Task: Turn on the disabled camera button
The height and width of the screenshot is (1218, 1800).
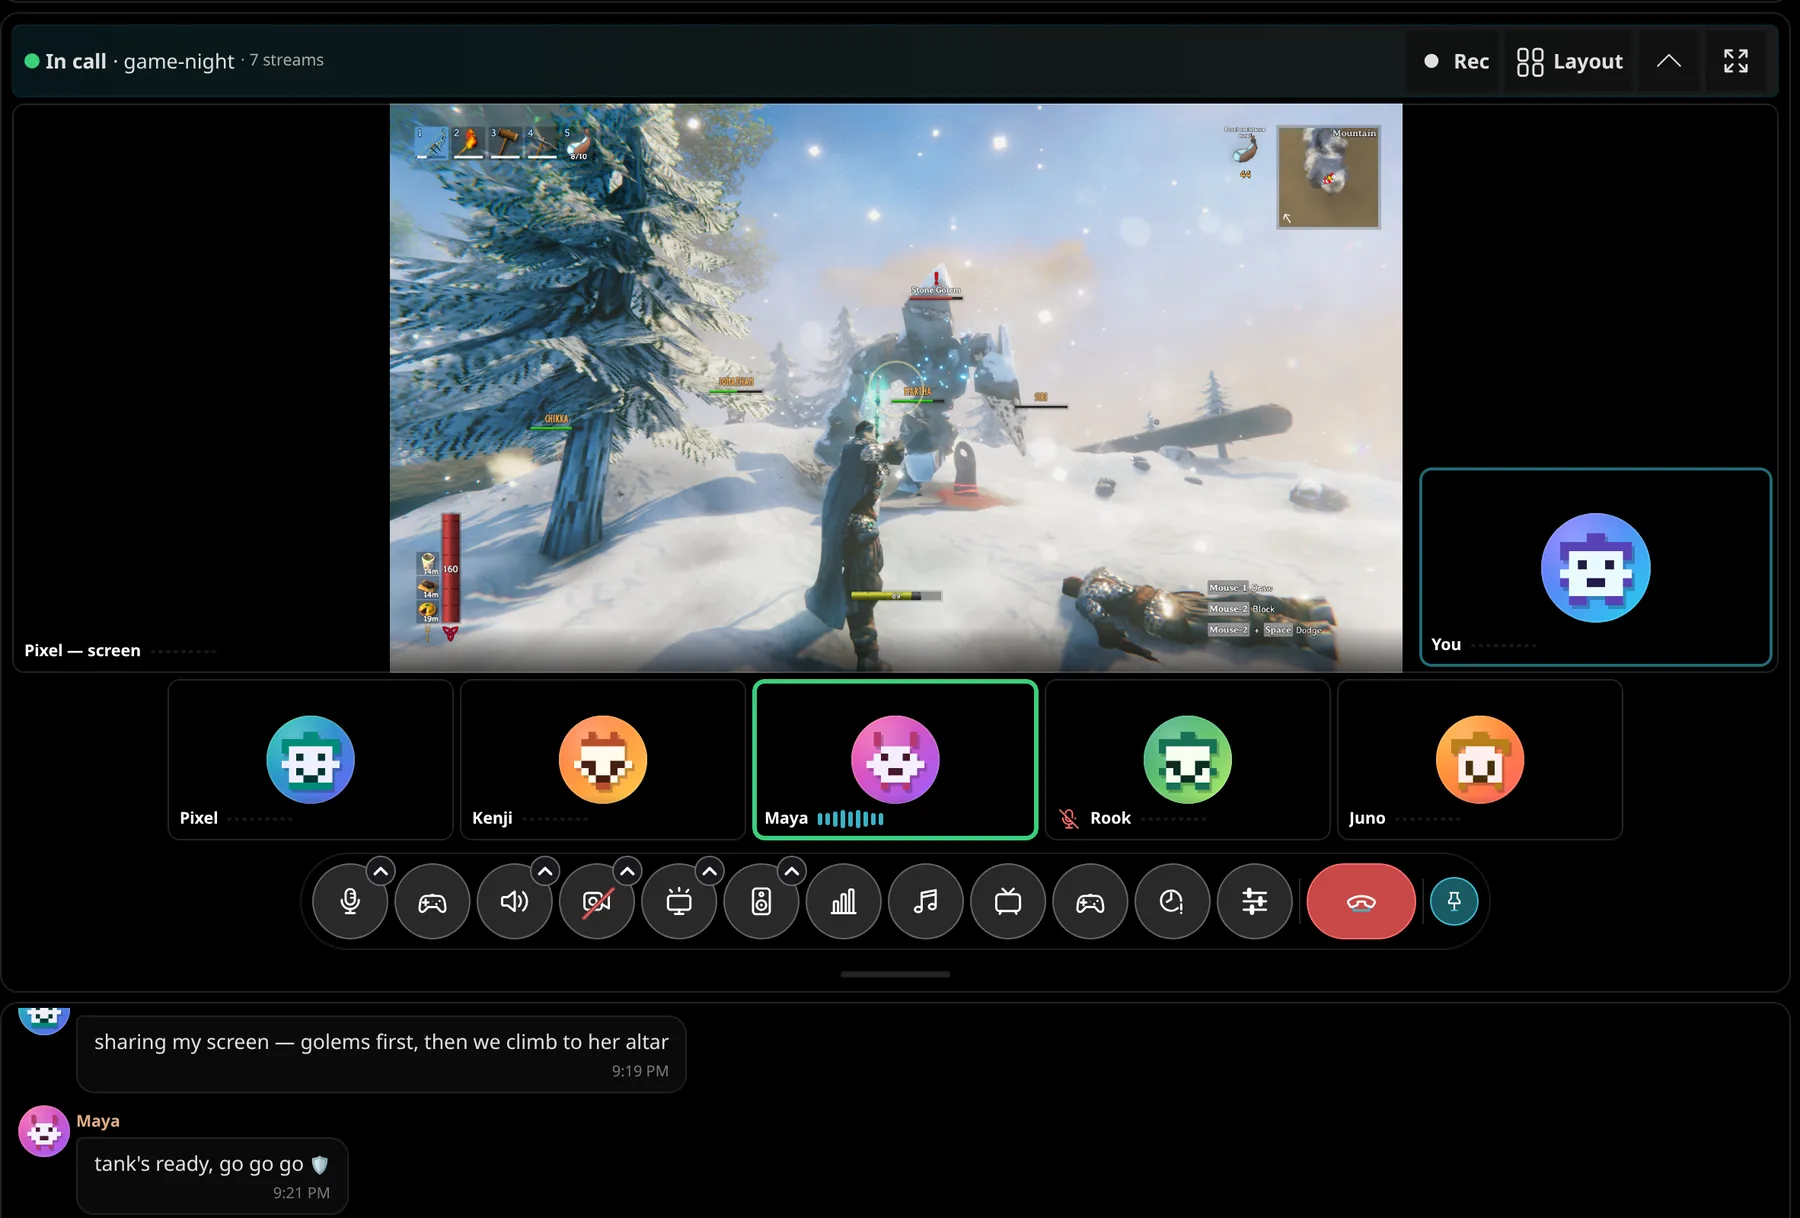Action: click(596, 902)
